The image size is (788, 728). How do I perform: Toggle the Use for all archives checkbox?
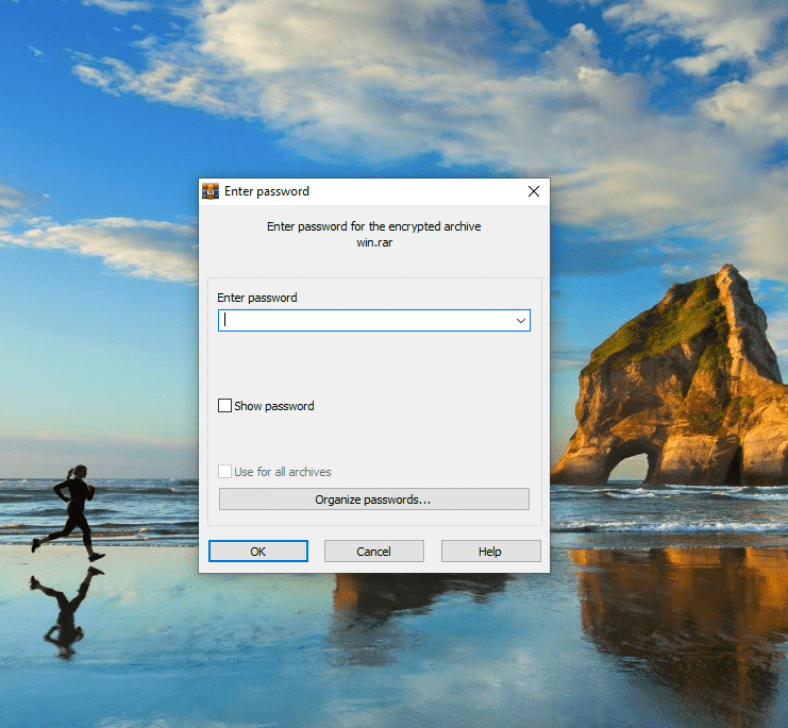point(225,471)
